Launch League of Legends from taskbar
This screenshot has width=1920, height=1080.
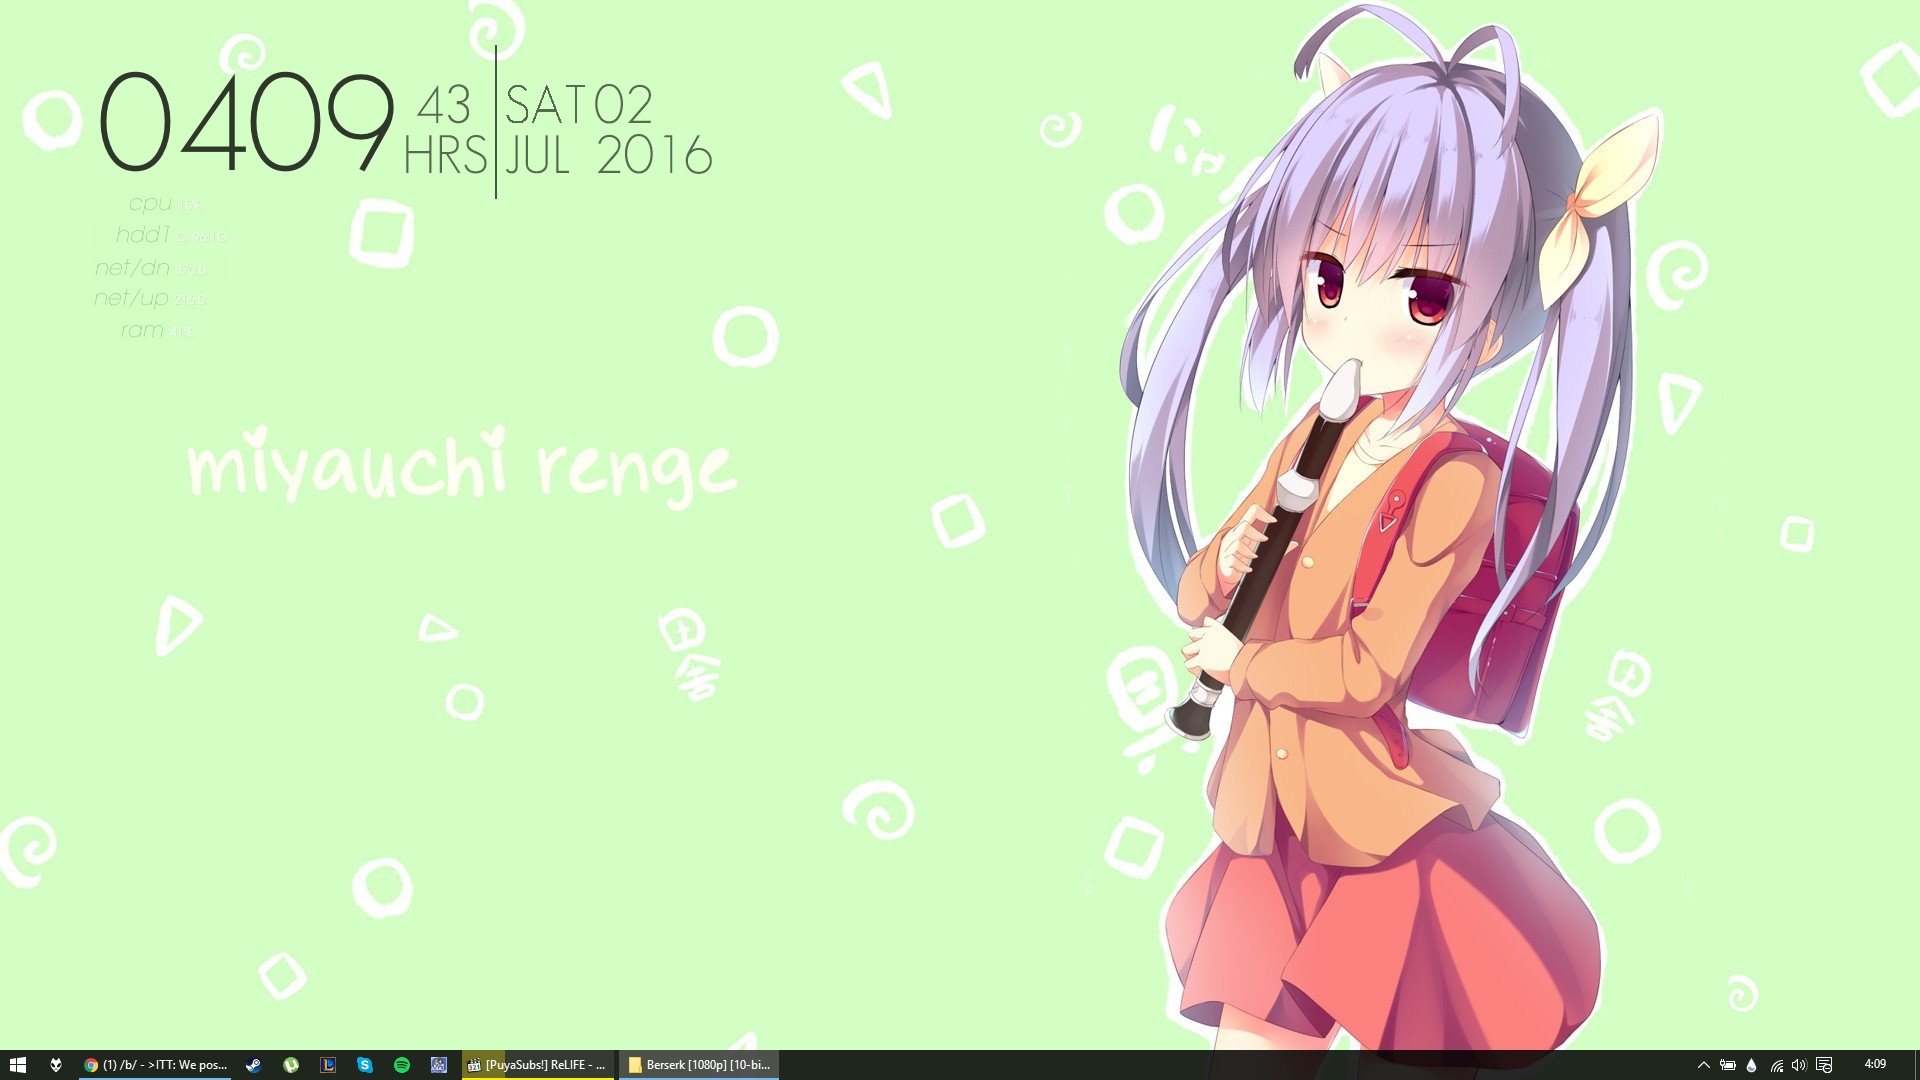click(328, 1065)
